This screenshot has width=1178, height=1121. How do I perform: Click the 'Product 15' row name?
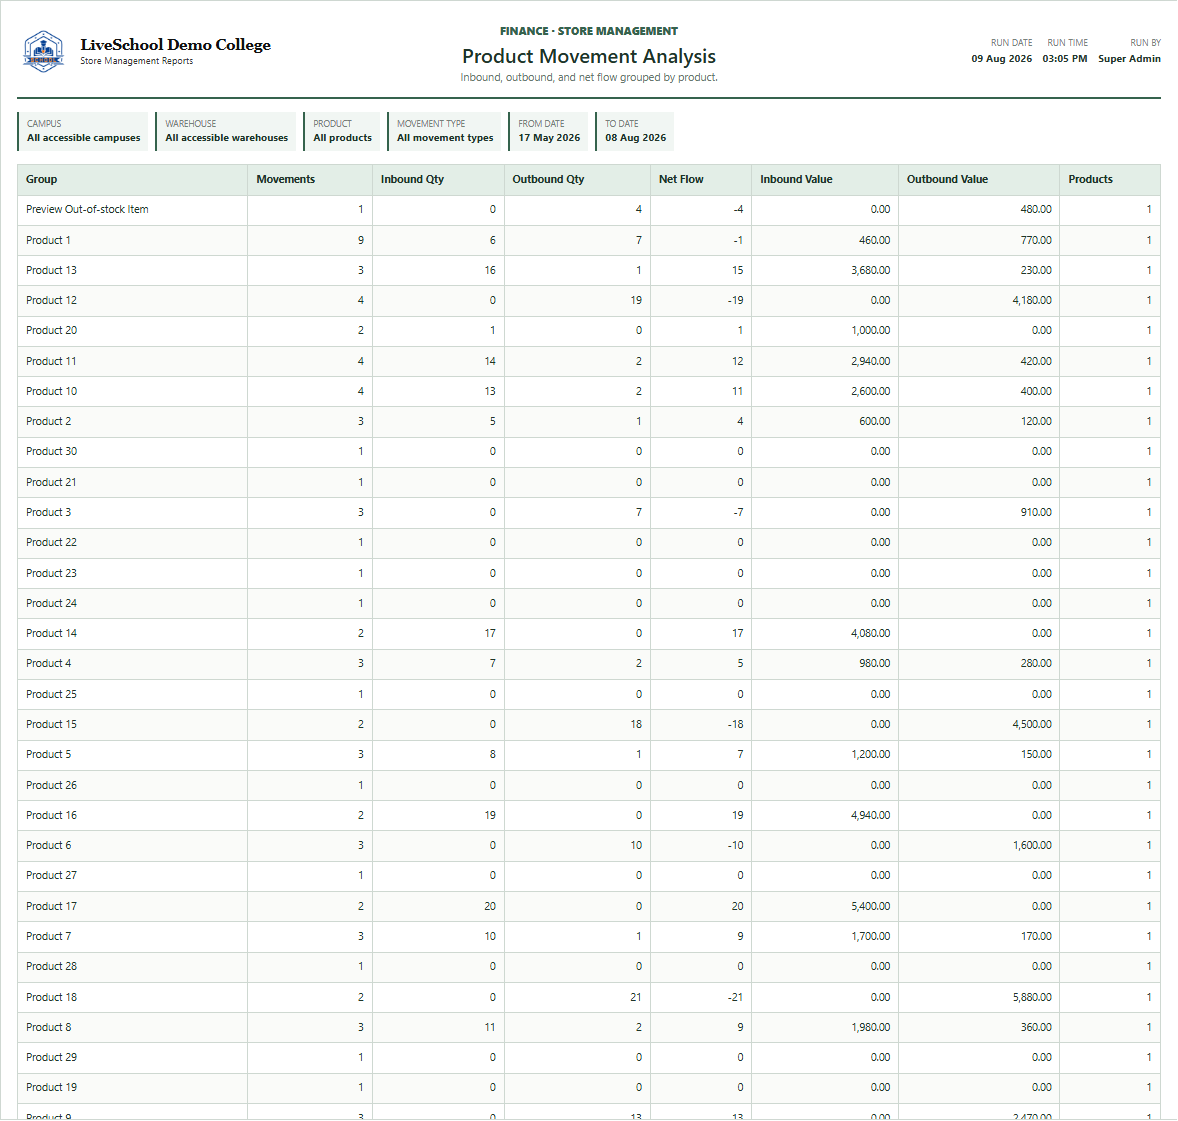point(51,724)
